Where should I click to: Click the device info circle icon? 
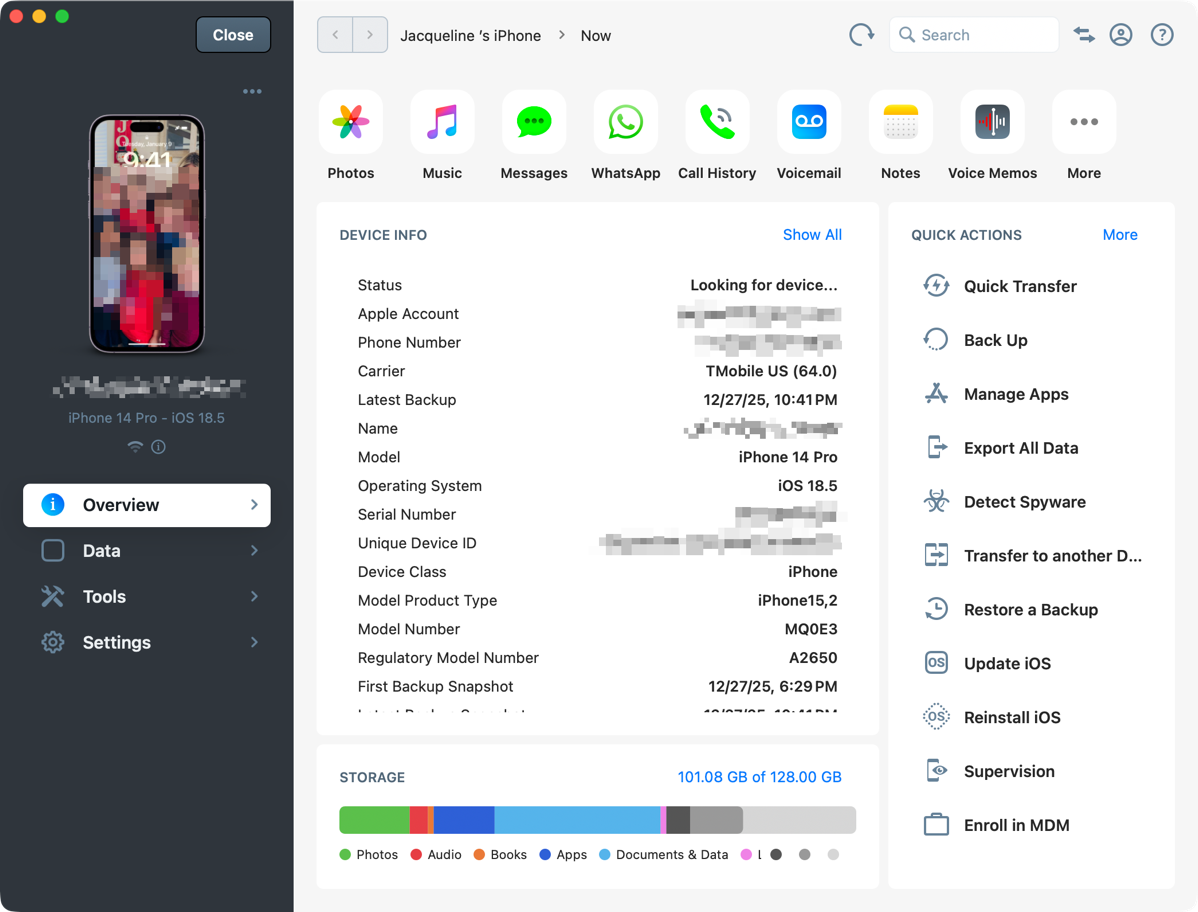158,447
